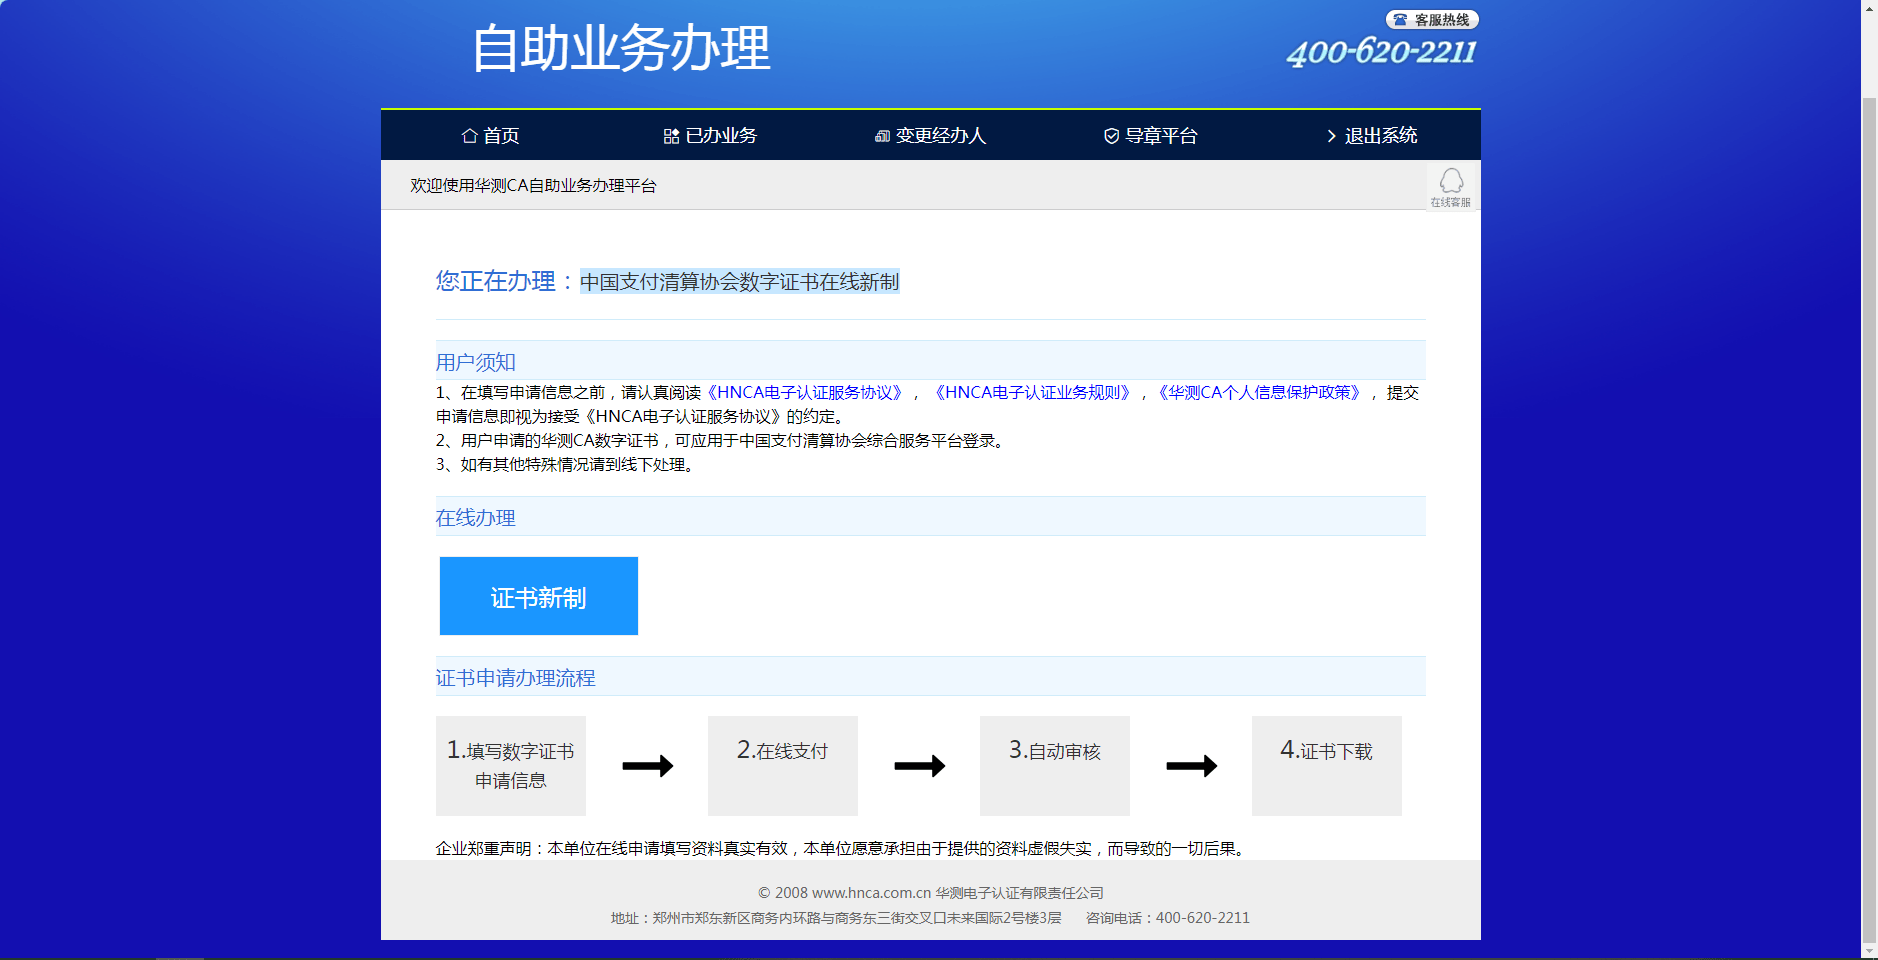This screenshot has height=960, width=1878.
Task: Click the 自助业务办理 page title
Action: (621, 48)
